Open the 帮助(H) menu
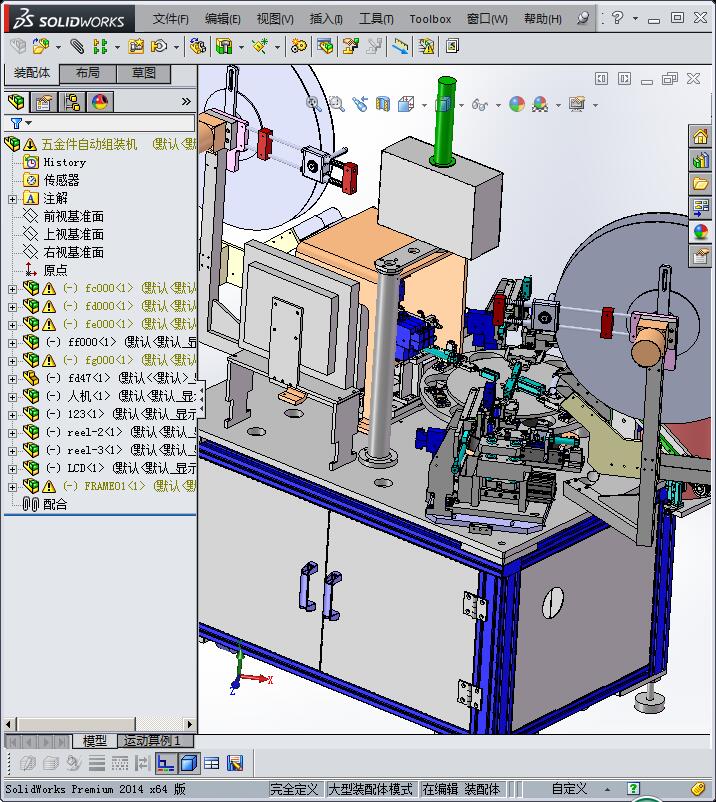Screen dimensions: 716x802 543,19
